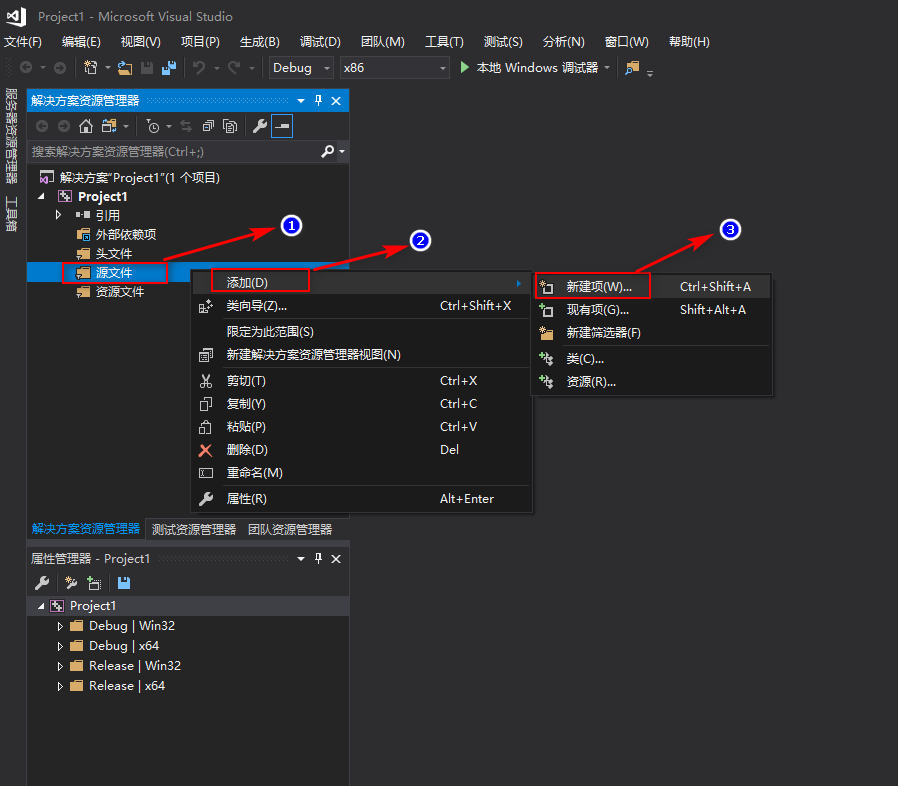898x786 pixels.
Task: Toggle the Preview Selected Items button
Action: click(282, 126)
